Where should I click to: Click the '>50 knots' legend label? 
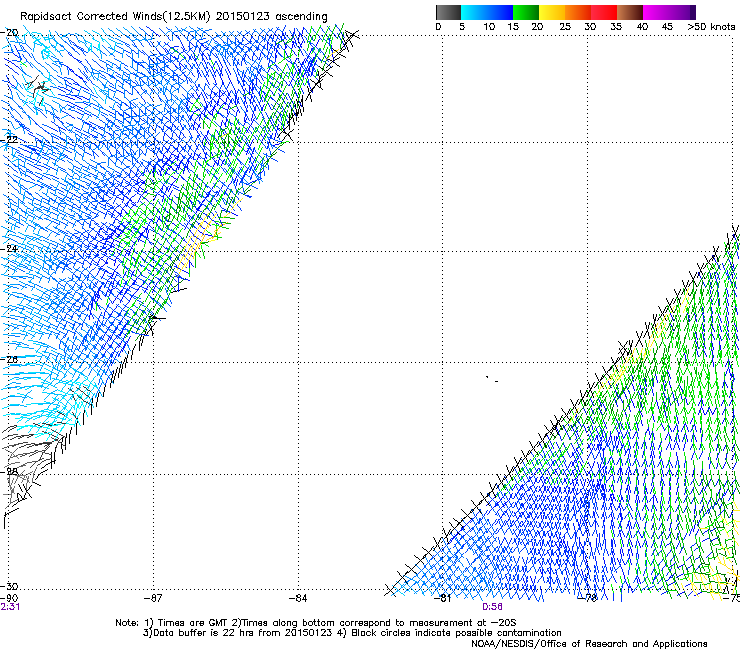coord(711,27)
